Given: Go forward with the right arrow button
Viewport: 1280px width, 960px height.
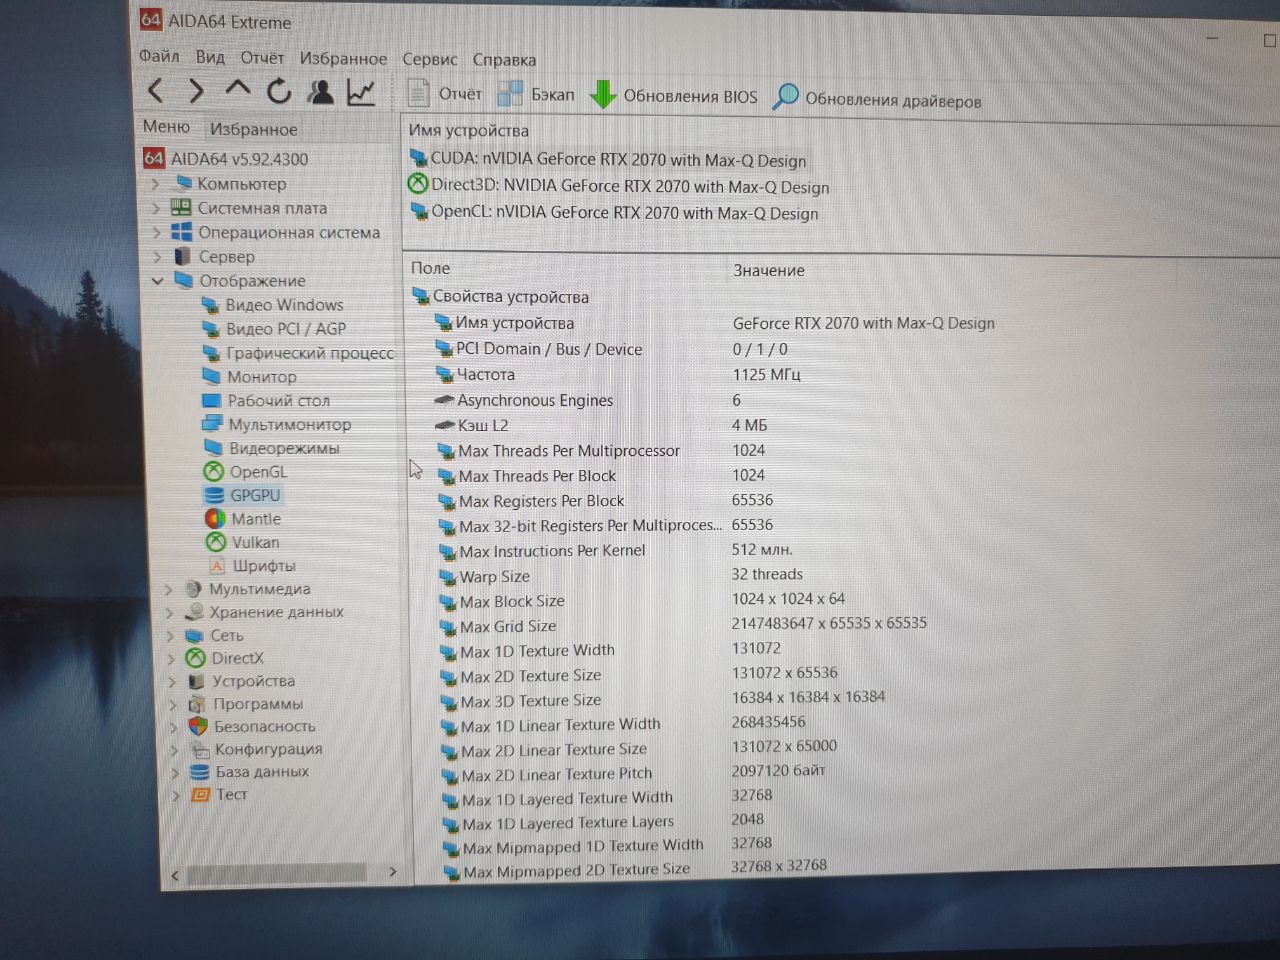Looking at the screenshot, I should pyautogui.click(x=196, y=92).
